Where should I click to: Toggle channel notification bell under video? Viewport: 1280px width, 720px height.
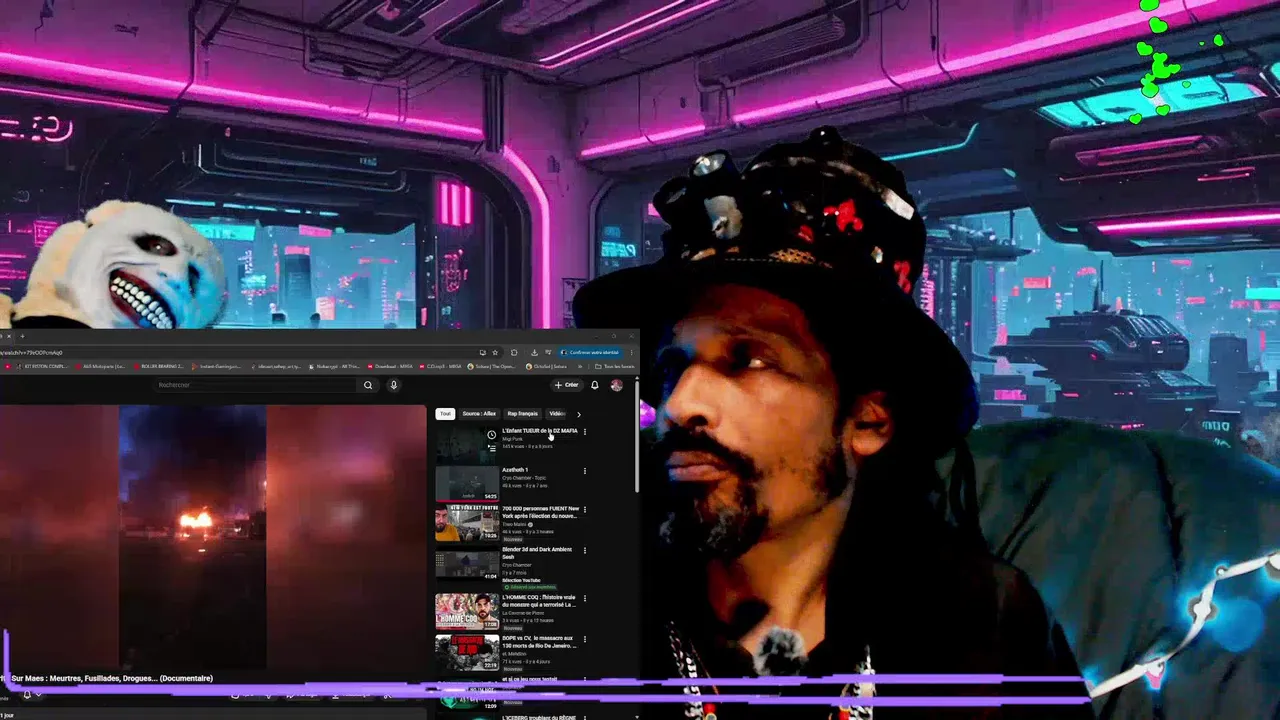(x=27, y=694)
